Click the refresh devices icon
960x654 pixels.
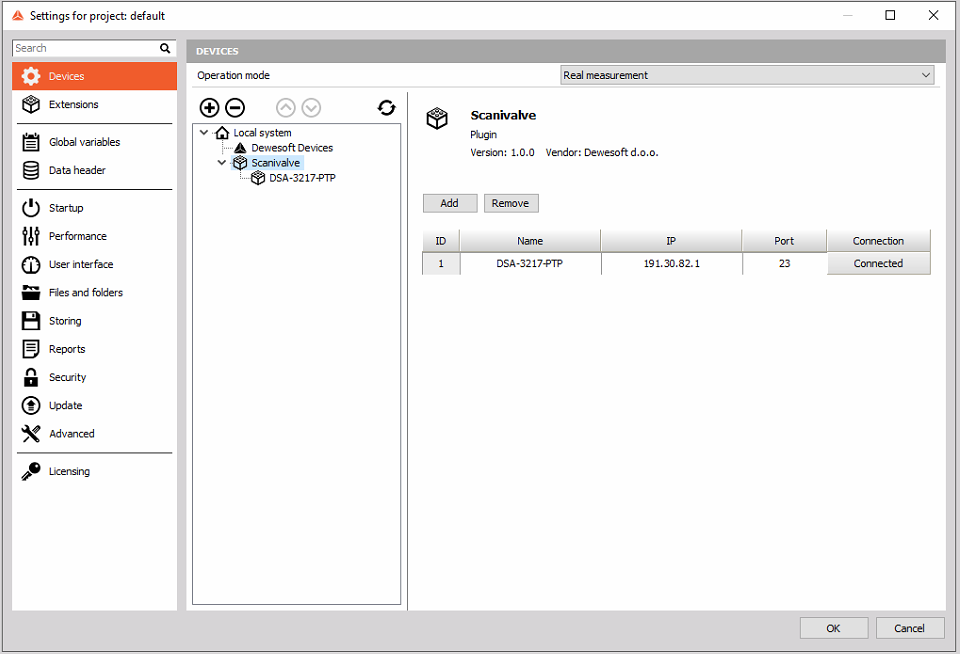pos(386,108)
